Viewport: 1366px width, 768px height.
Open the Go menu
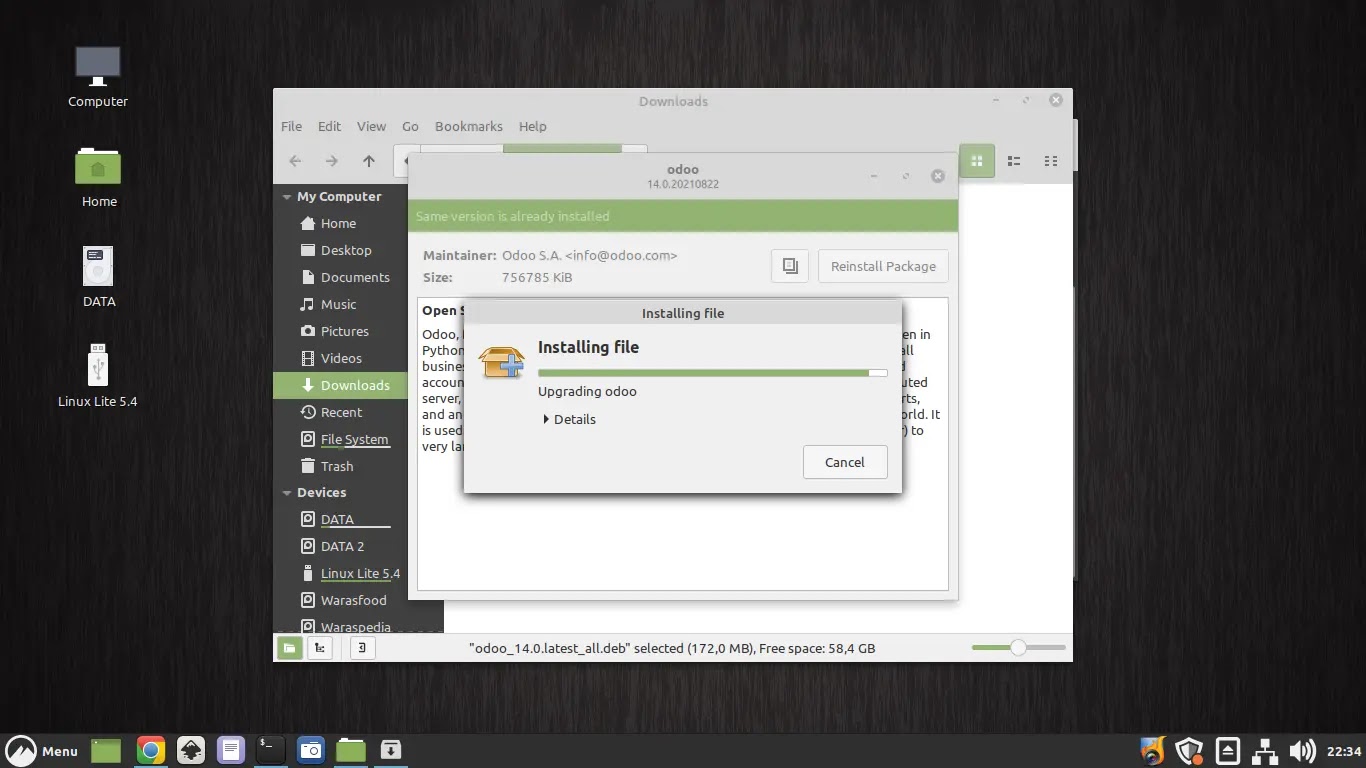pos(410,126)
